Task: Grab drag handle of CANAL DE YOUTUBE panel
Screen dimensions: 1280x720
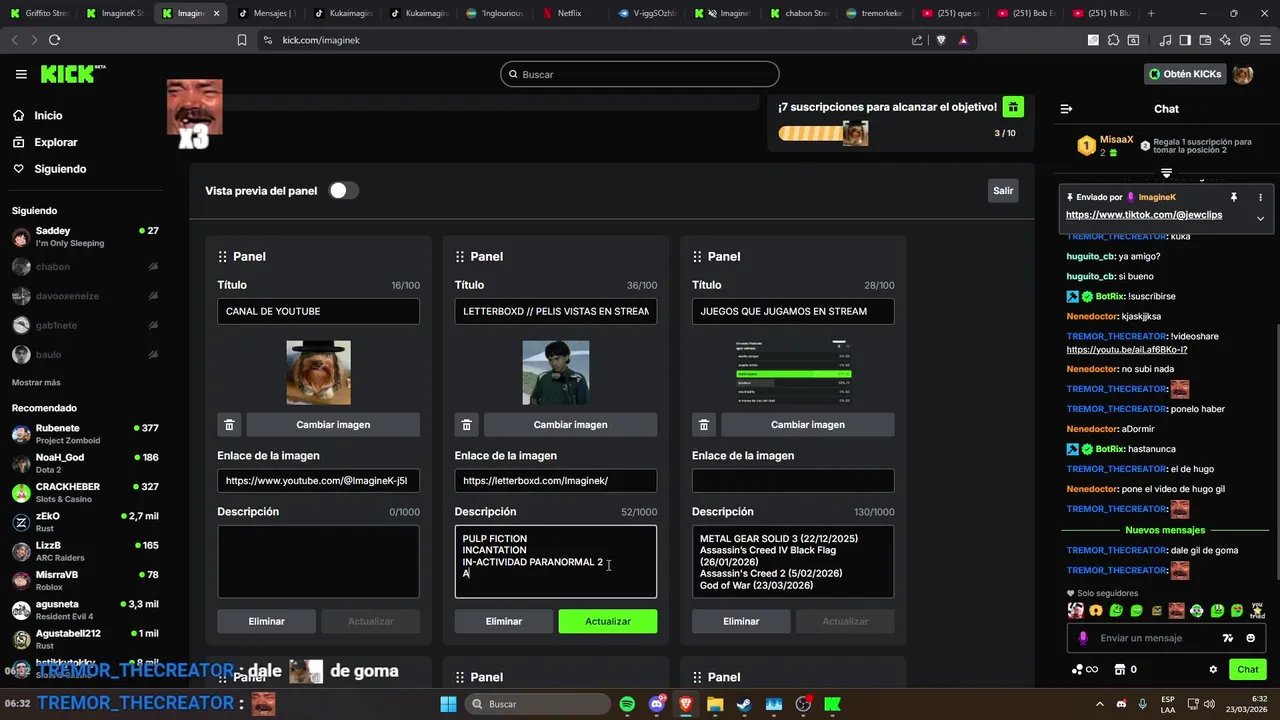Action: (223, 257)
